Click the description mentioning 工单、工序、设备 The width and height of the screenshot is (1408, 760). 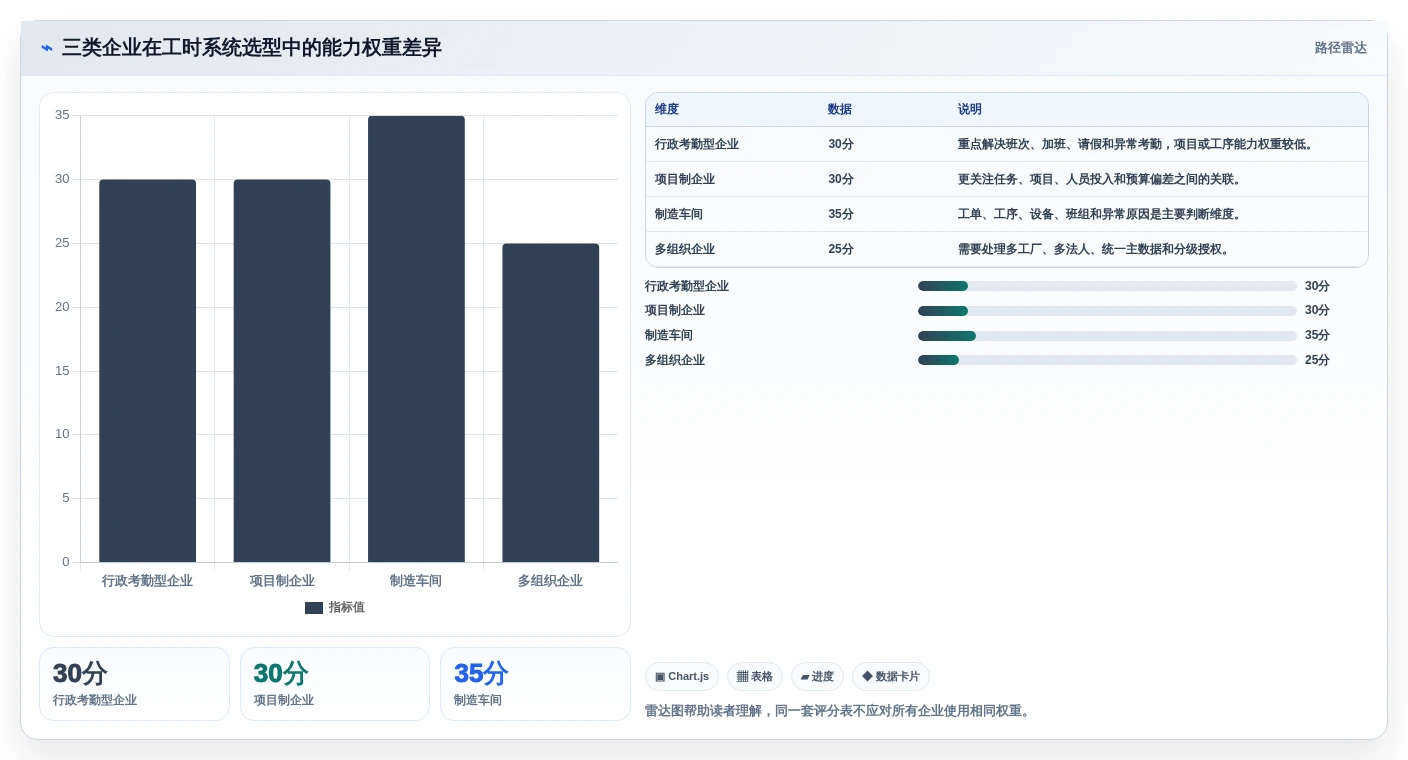click(x=1100, y=214)
